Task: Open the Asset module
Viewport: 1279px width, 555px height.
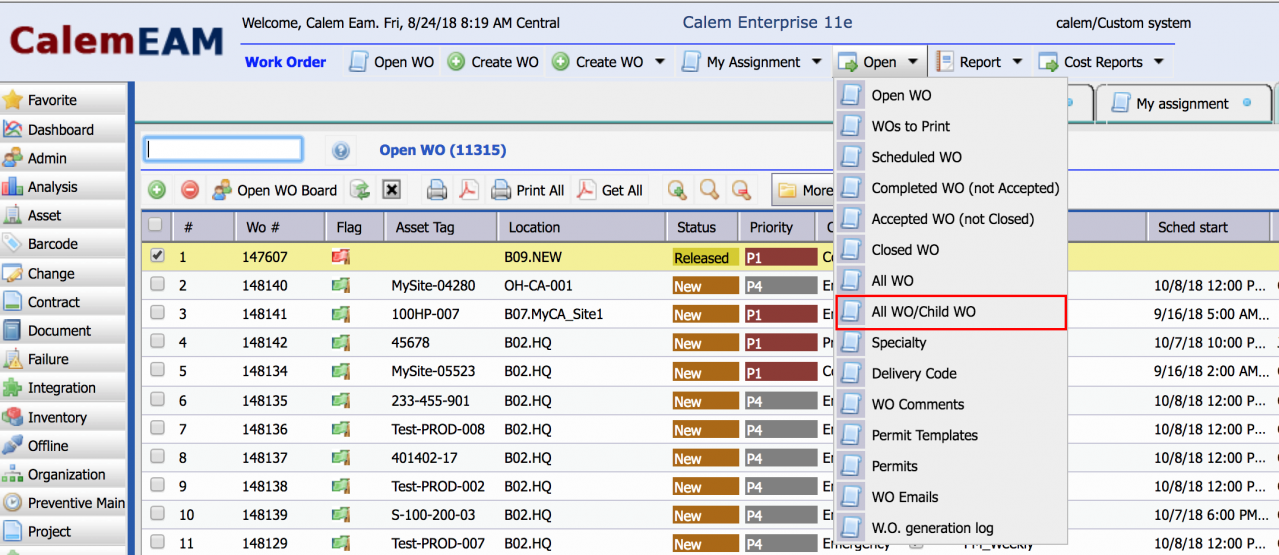Action: point(64,215)
